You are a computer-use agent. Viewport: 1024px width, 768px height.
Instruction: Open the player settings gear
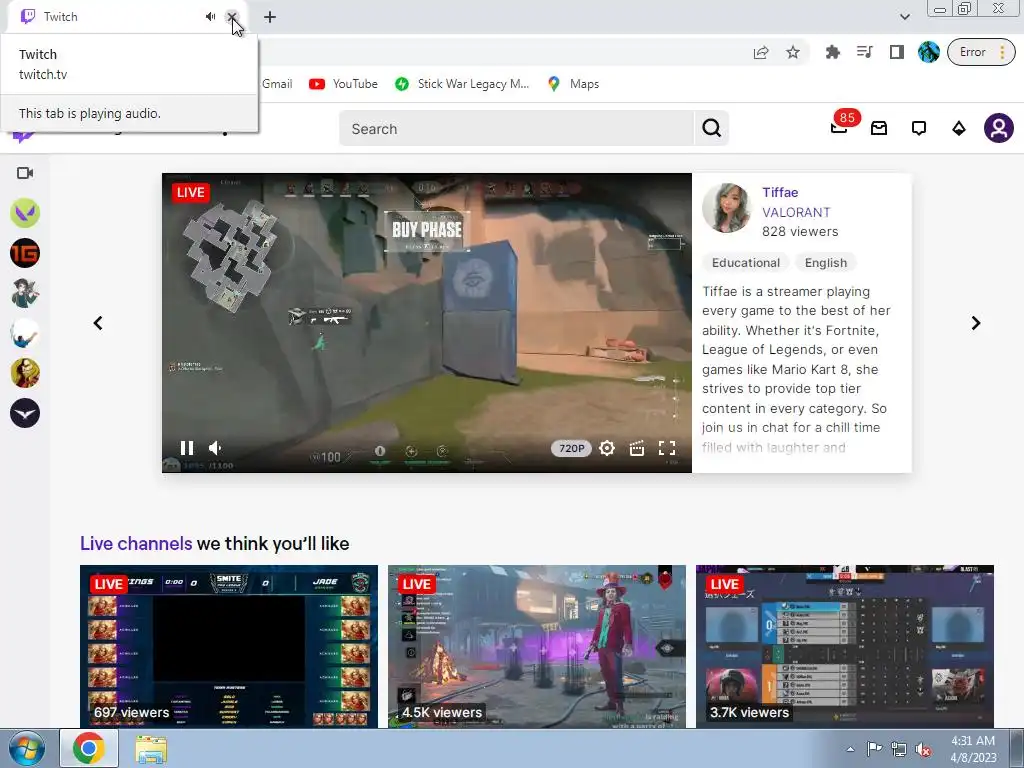tap(607, 448)
